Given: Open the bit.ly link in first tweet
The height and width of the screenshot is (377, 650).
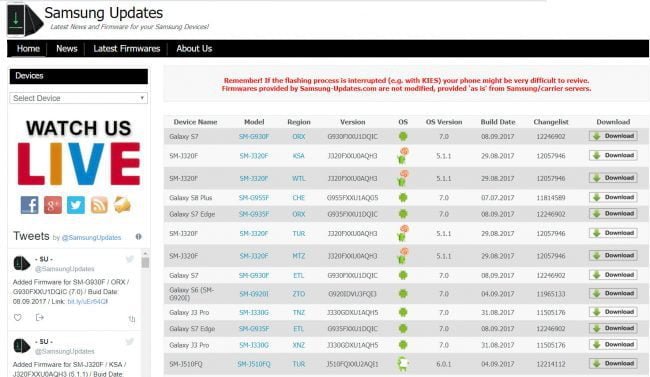Looking at the screenshot, I should [x=87, y=302].
